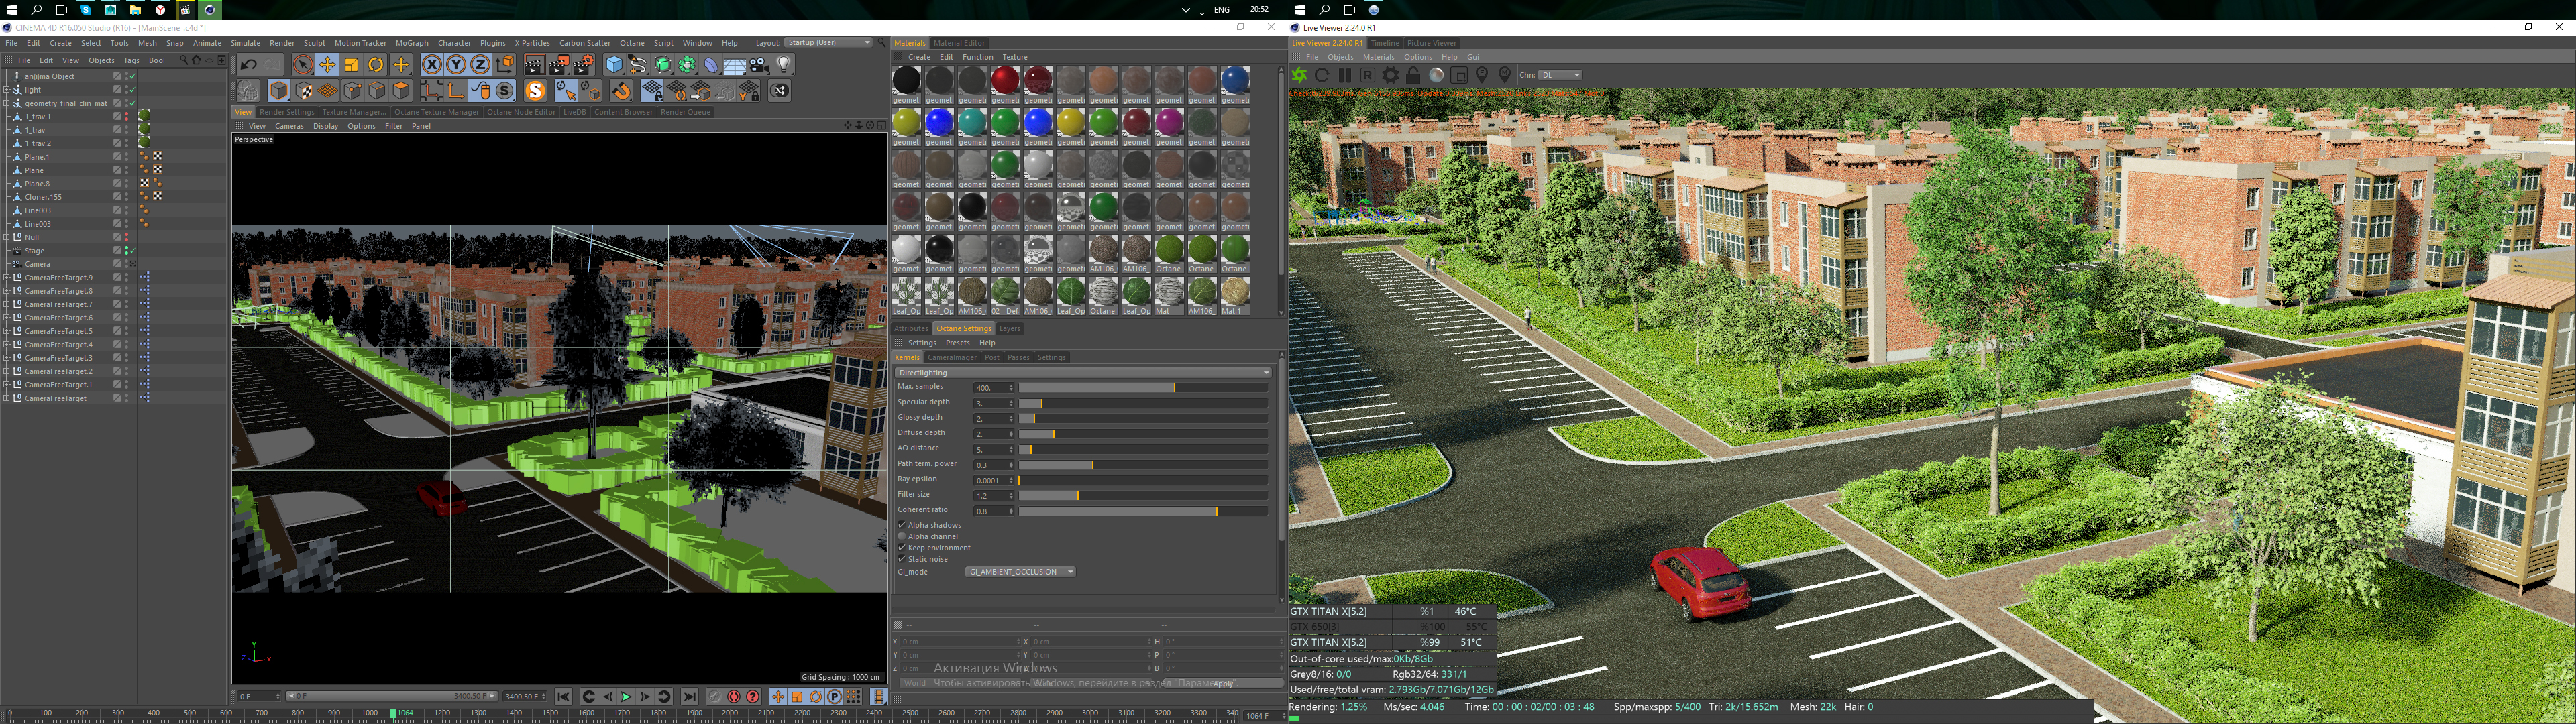Select the red material sphere thumbnail
This screenshot has width=2576, height=724.
(x=1005, y=80)
